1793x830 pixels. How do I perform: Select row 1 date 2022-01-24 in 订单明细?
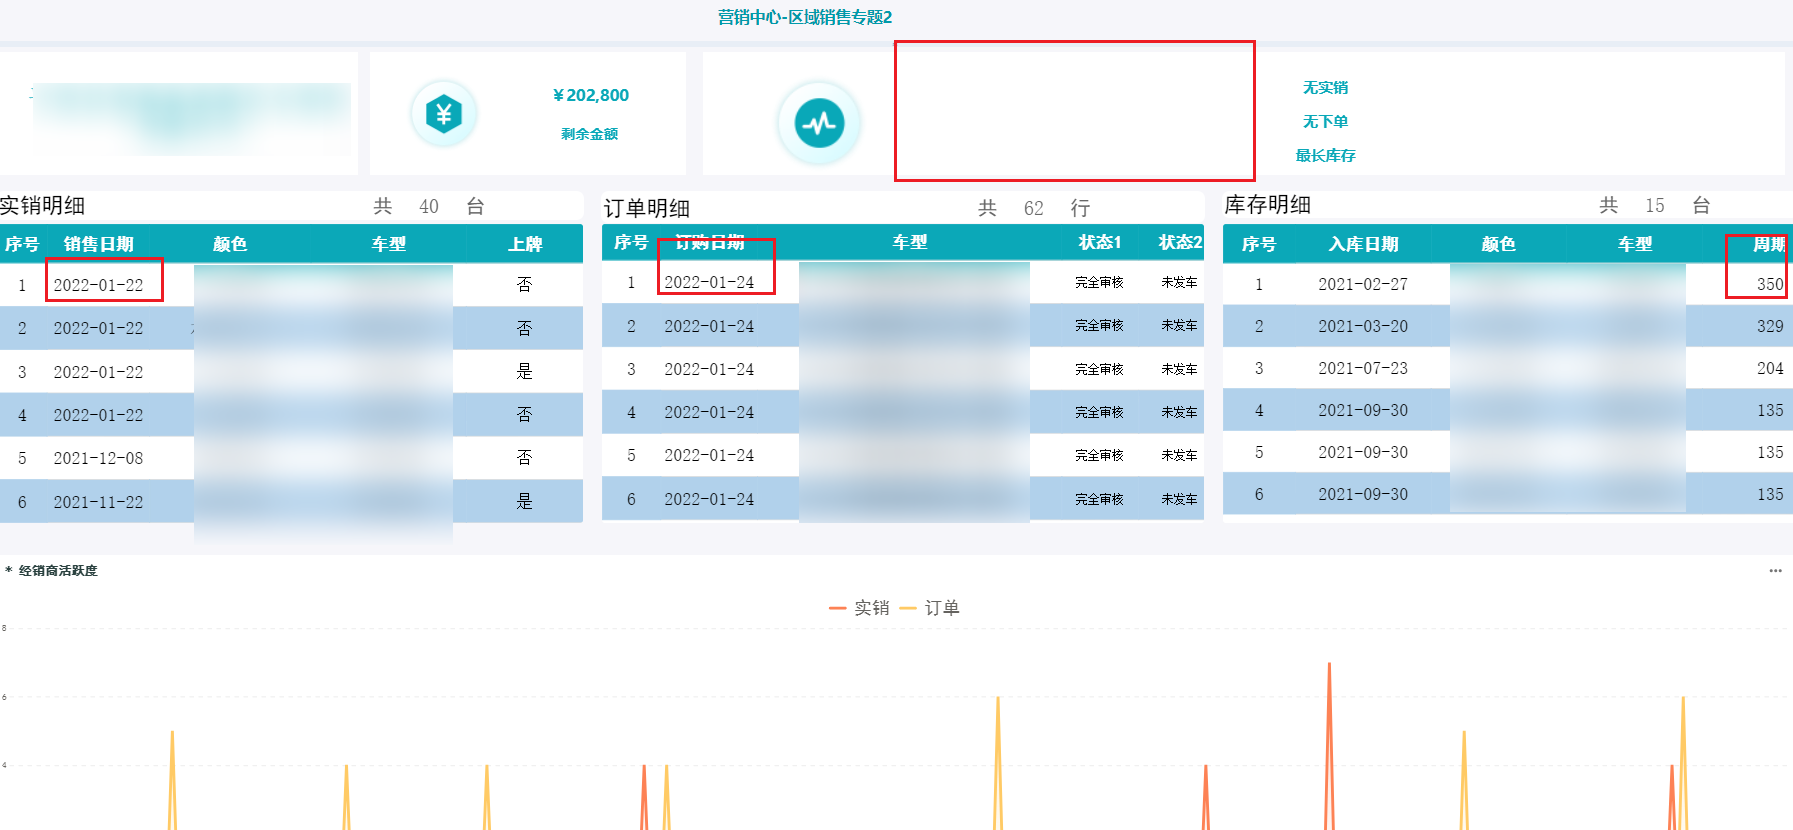coord(709,283)
